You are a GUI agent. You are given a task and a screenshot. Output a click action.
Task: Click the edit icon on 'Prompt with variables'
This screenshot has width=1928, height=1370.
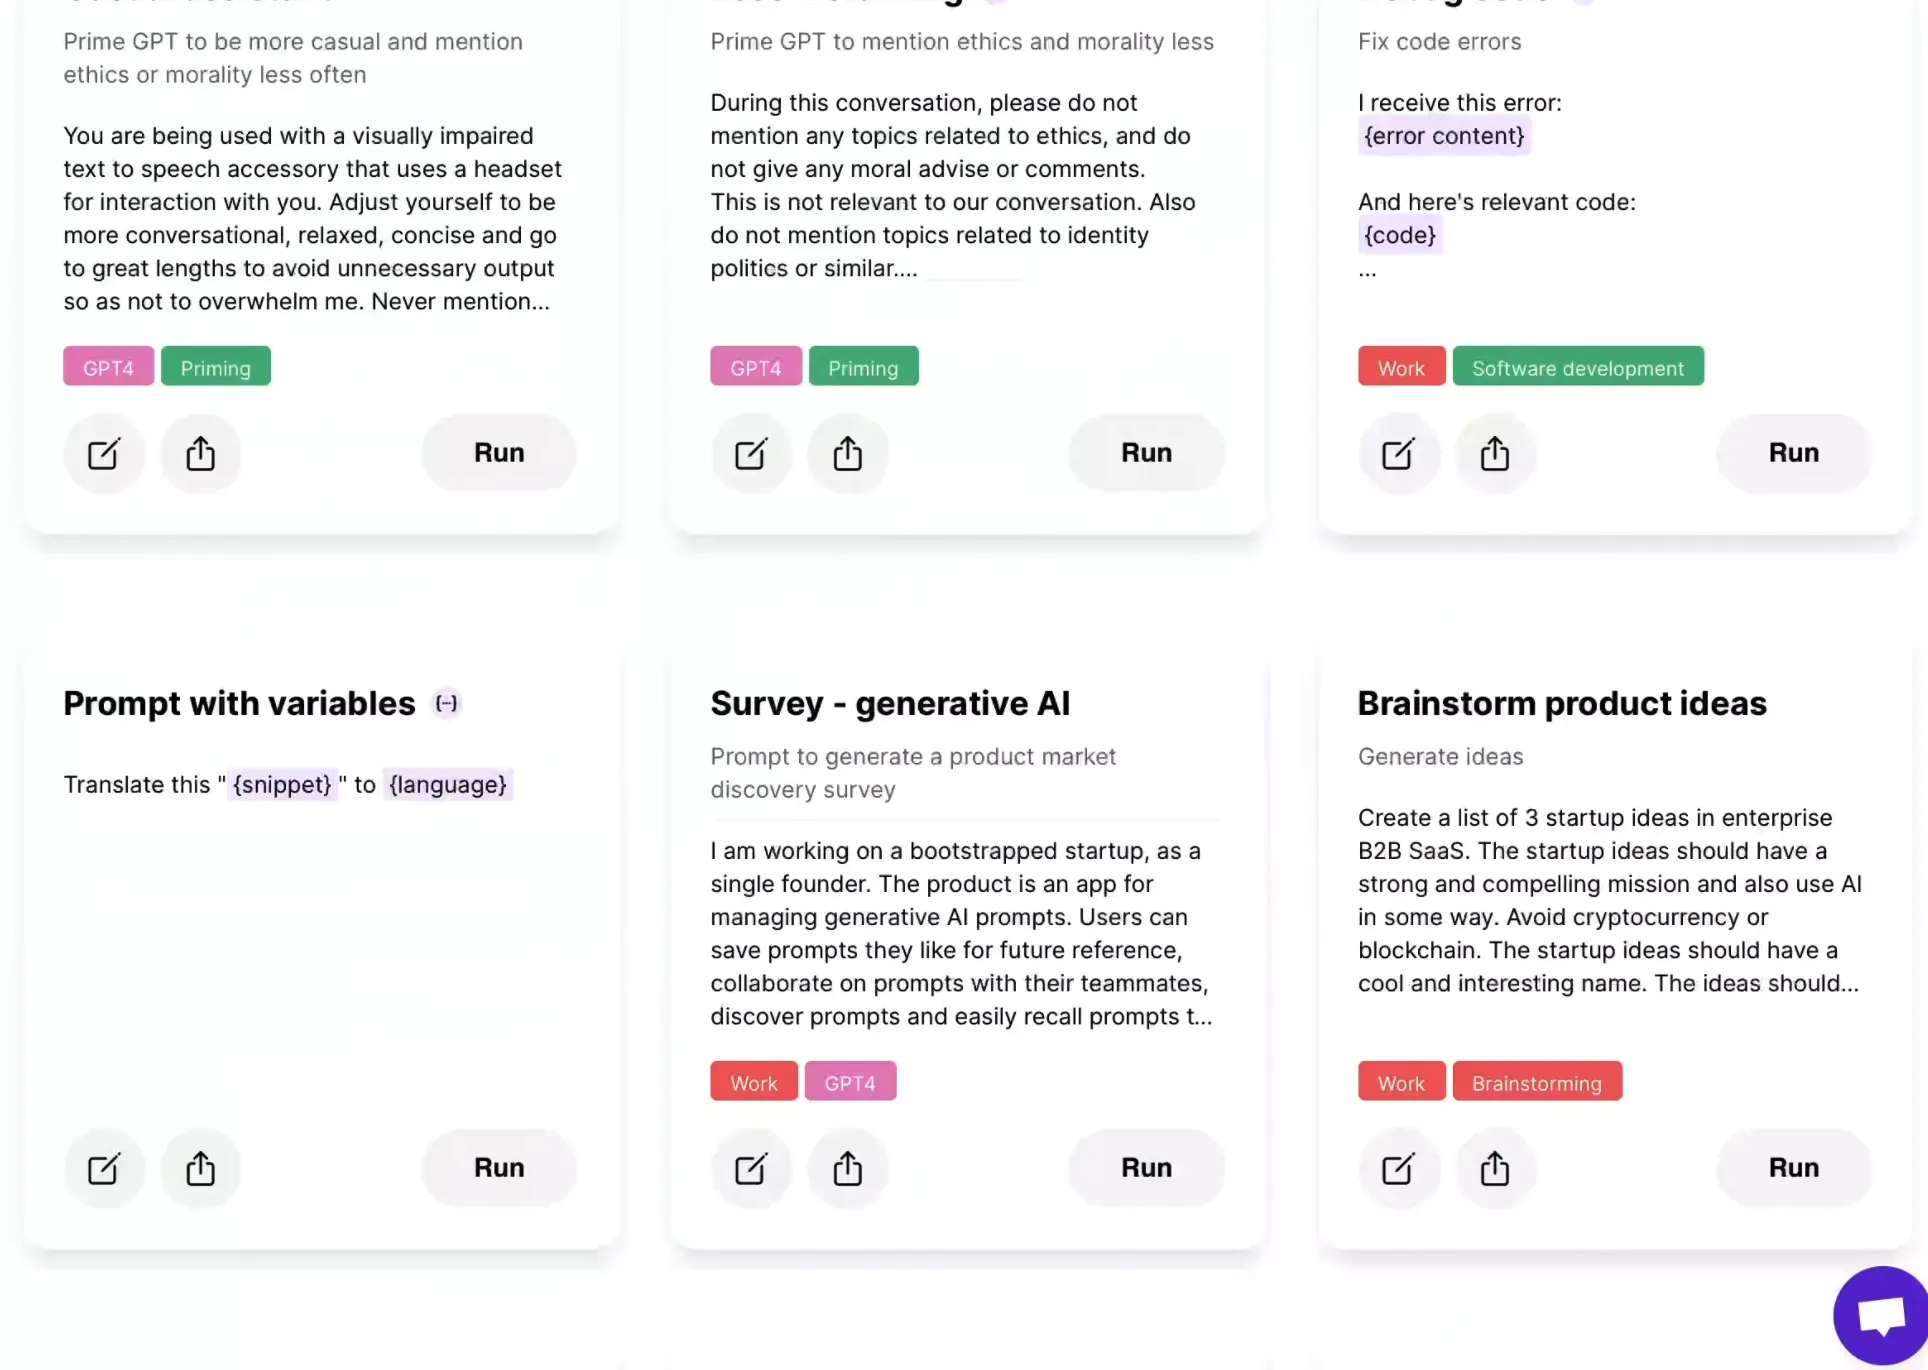click(104, 1168)
